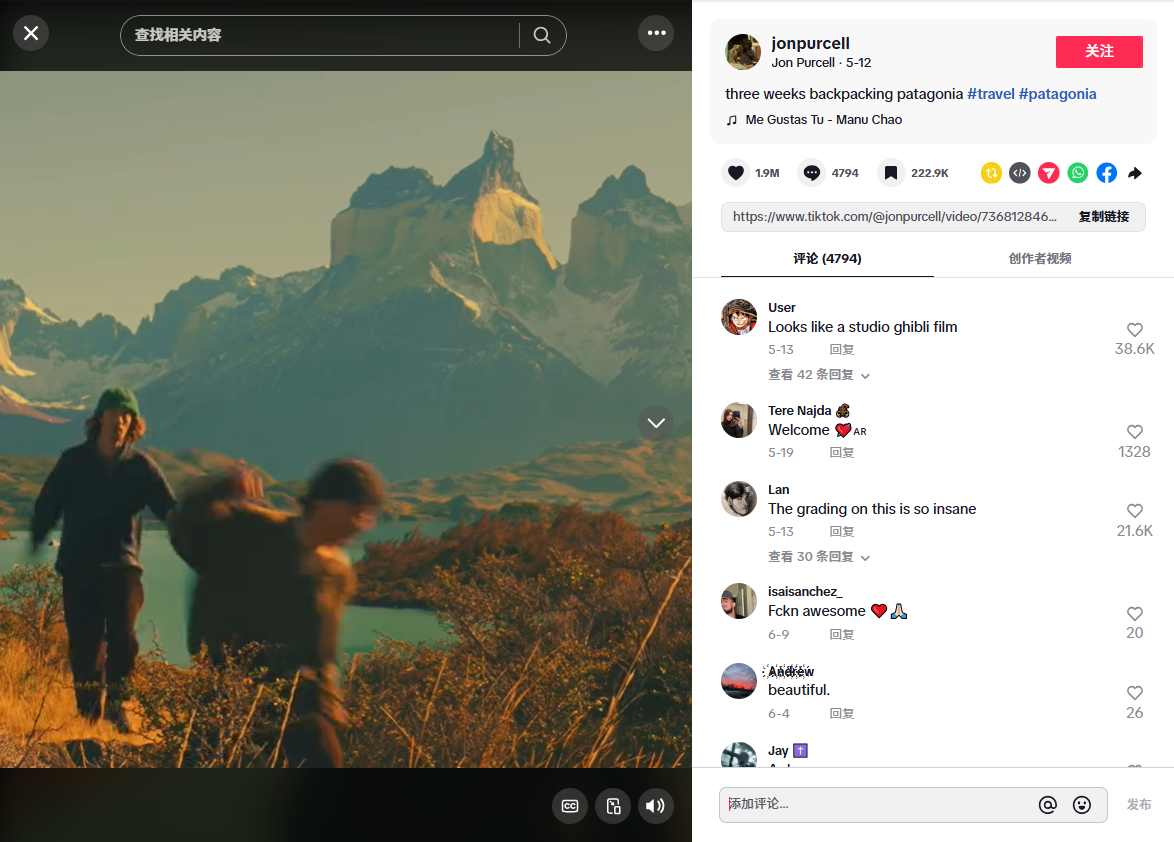1174x842 pixels.
Task: Share the video via the WhatsApp icon
Action: coord(1077,173)
